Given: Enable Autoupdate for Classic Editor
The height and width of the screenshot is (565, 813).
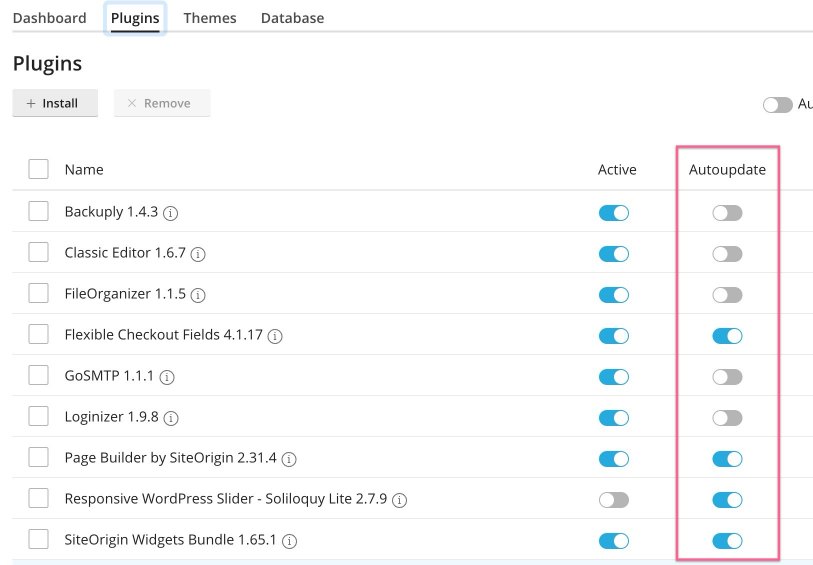Looking at the screenshot, I should click(727, 253).
